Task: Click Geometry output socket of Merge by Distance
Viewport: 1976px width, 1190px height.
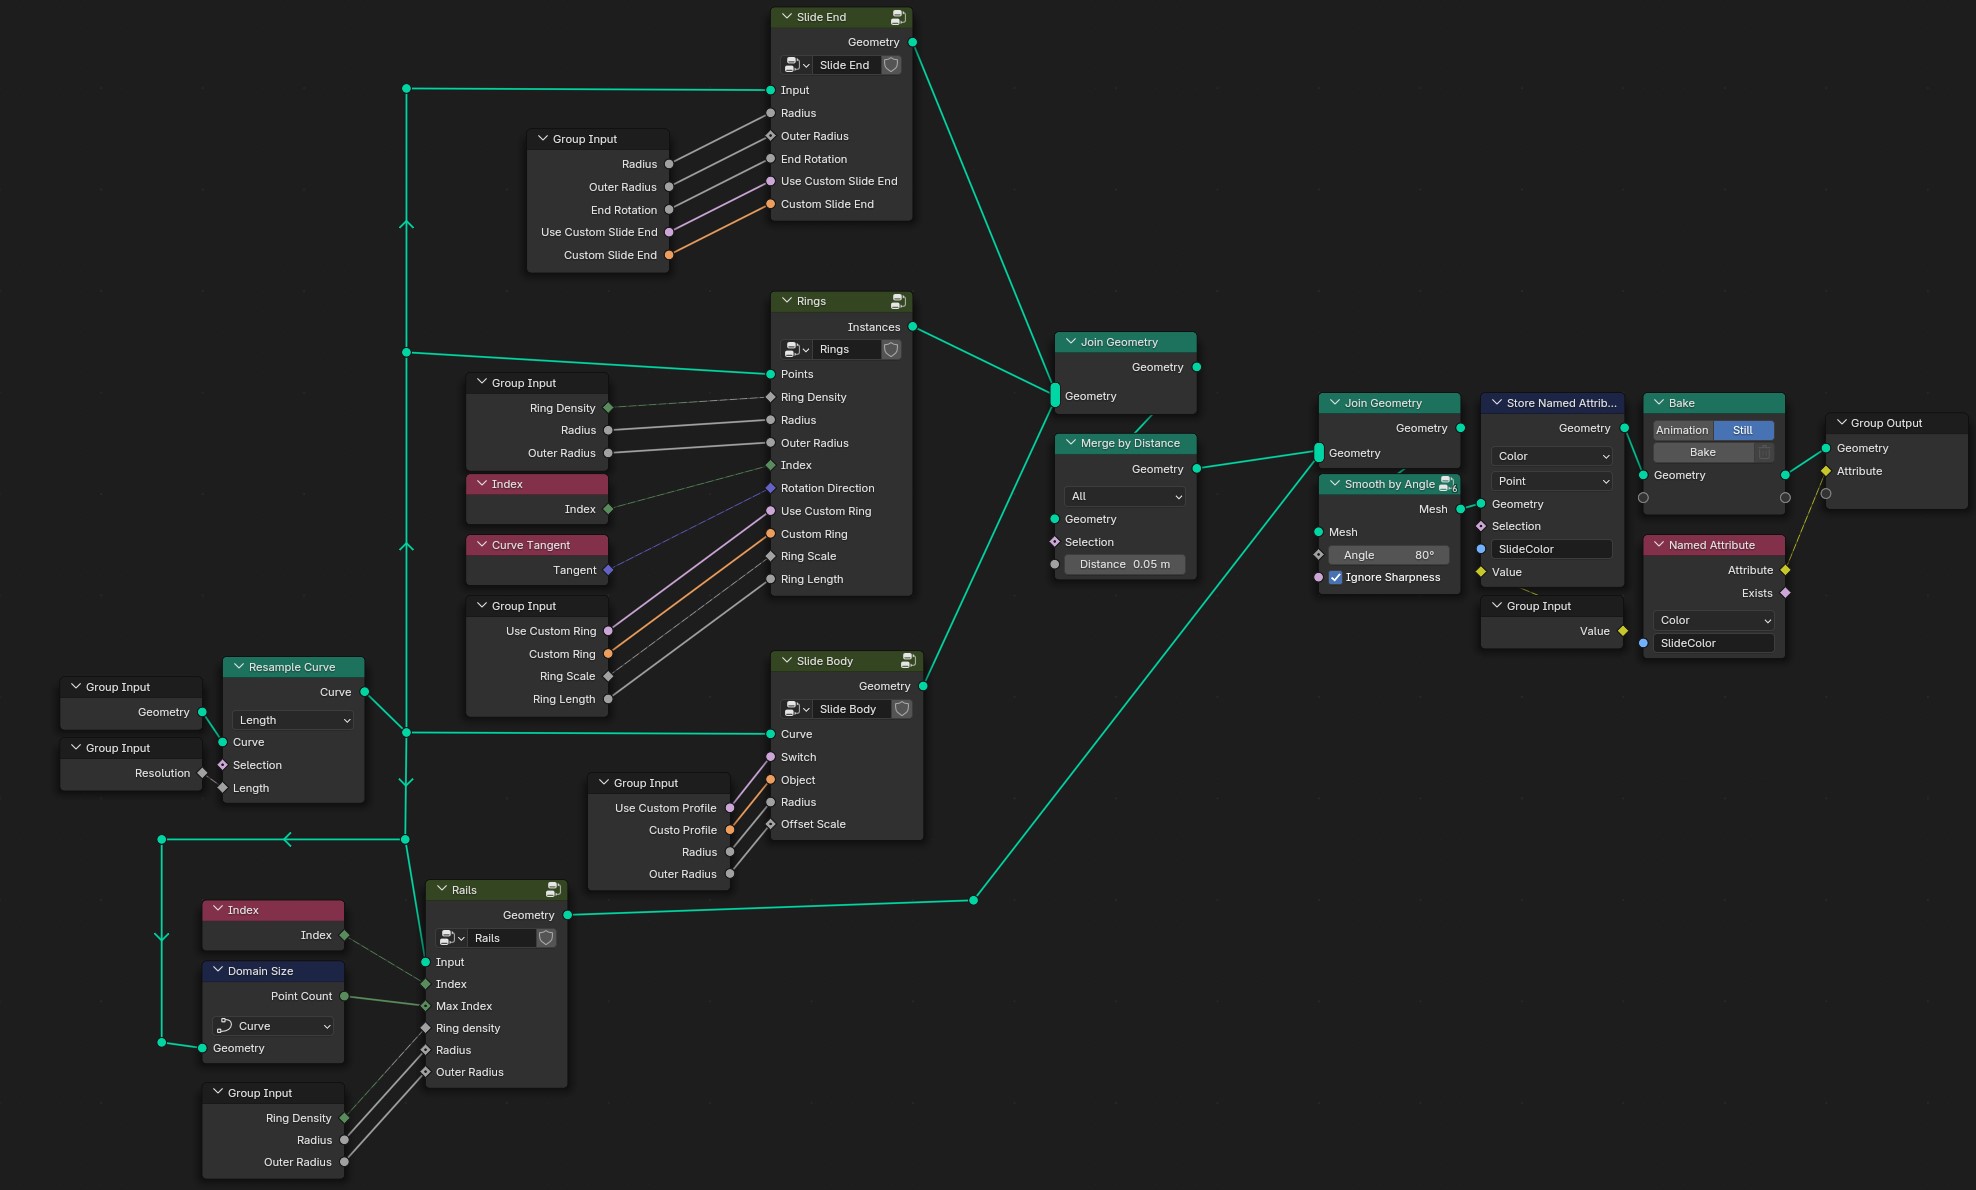Action: [1197, 469]
